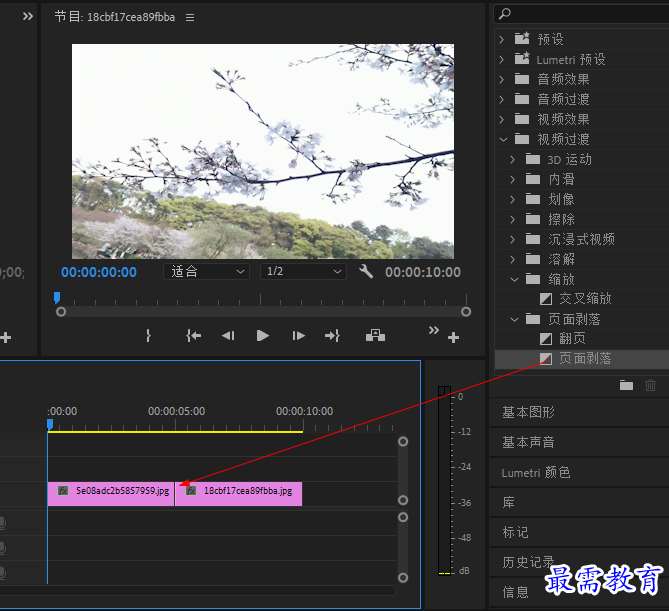Viewport: 669px width, 611px height.
Task: Expand hidden panels with top-left double chevron
Action: (28, 16)
